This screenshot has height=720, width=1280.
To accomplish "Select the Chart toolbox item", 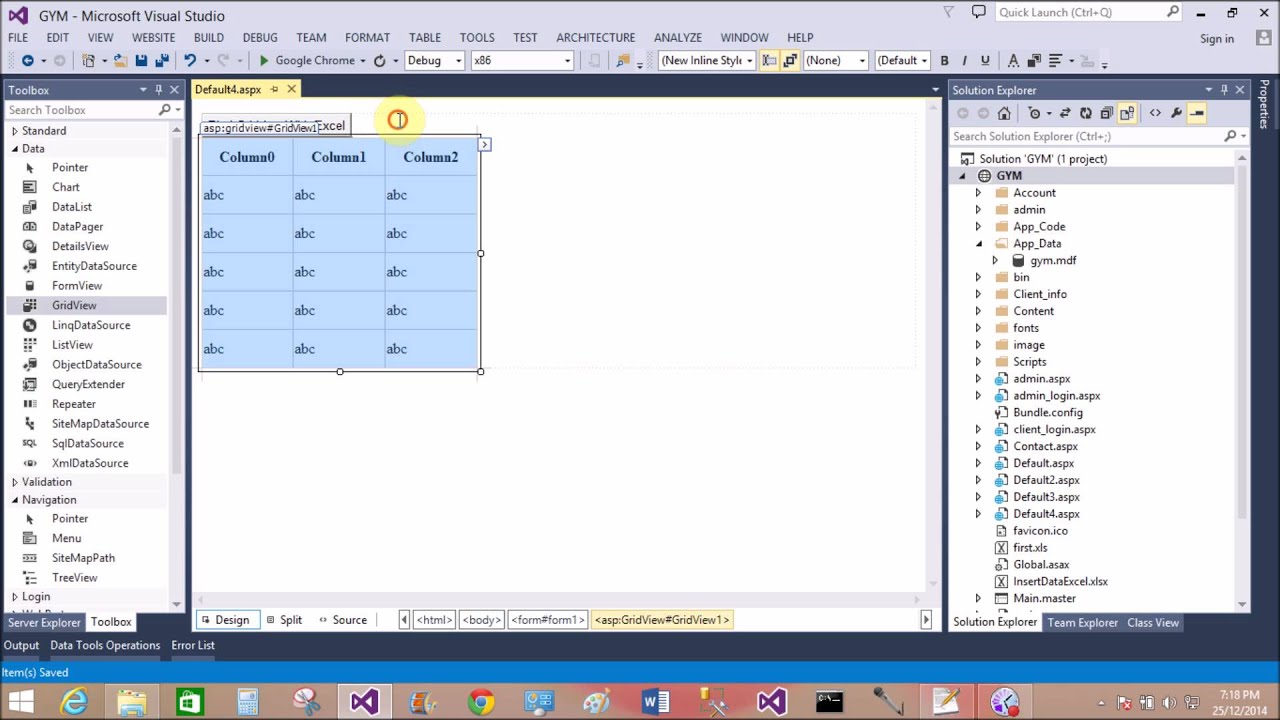I will click(x=66, y=187).
